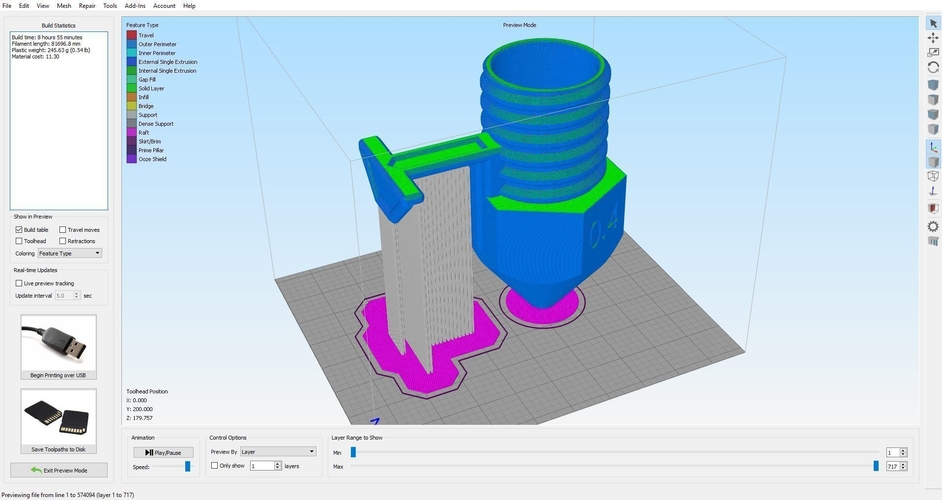
Task: Click the External Single Extrusion legend swatch
Action: (x=131, y=62)
